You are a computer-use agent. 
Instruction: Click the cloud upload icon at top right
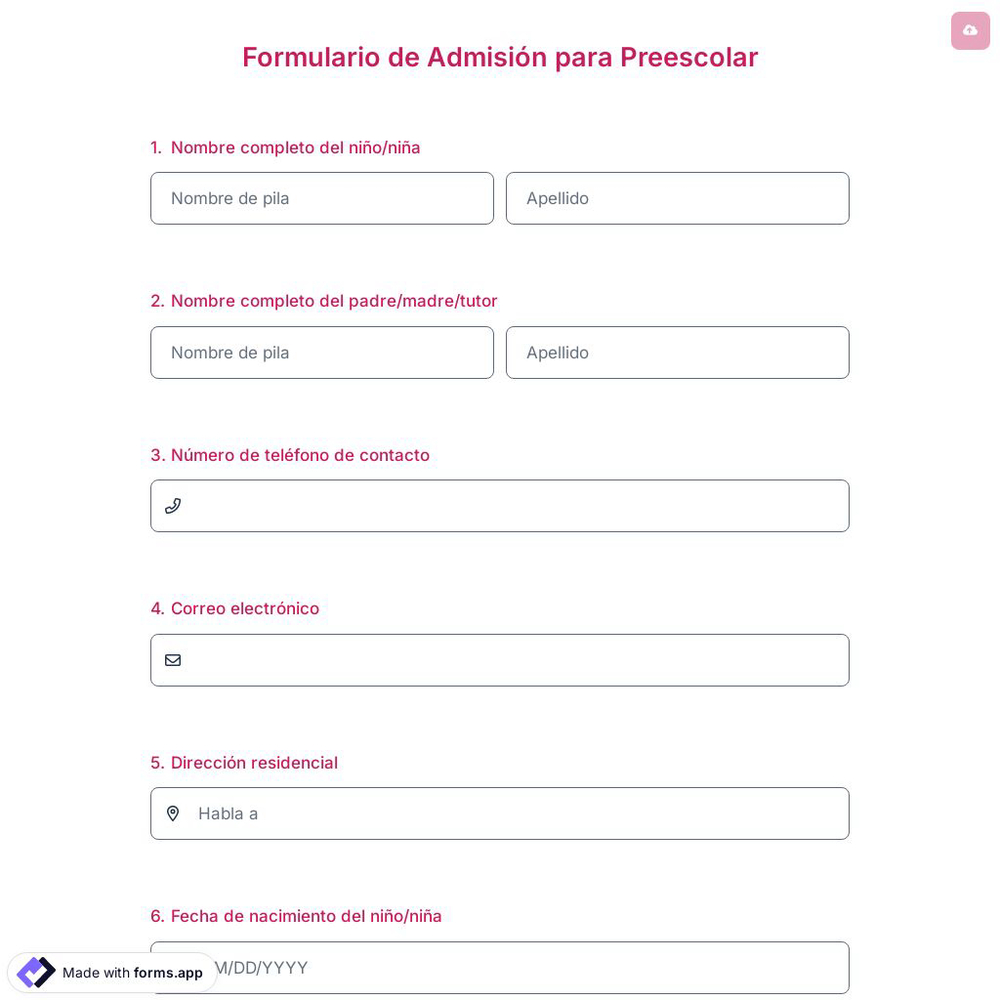pyautogui.click(x=970, y=30)
